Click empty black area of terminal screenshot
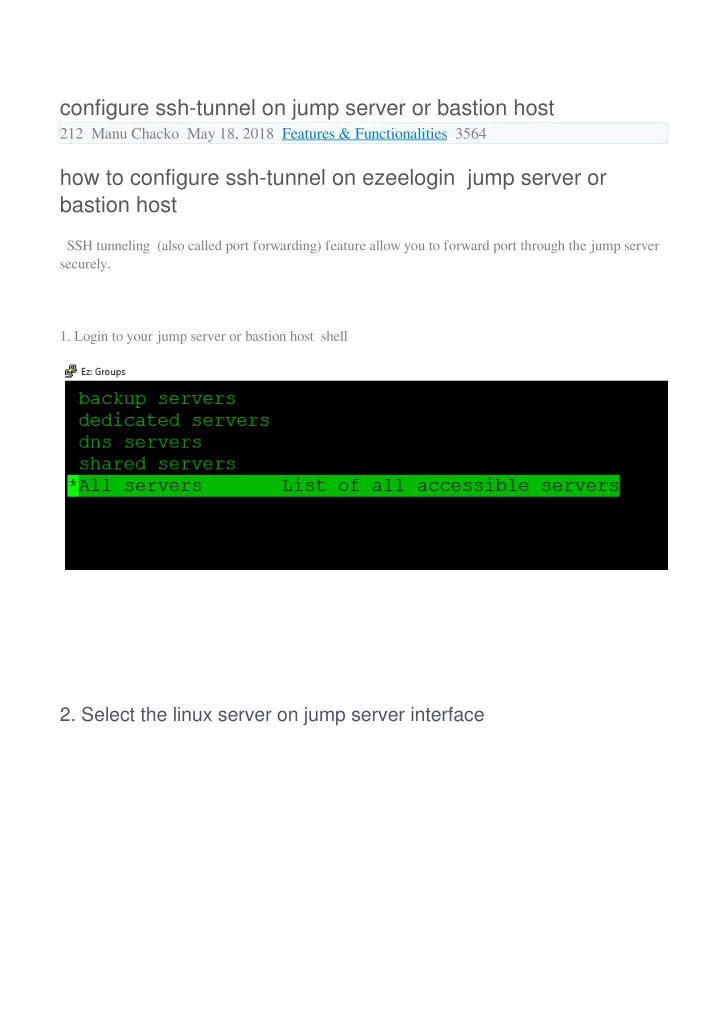720x1018 pixels. coord(366,534)
